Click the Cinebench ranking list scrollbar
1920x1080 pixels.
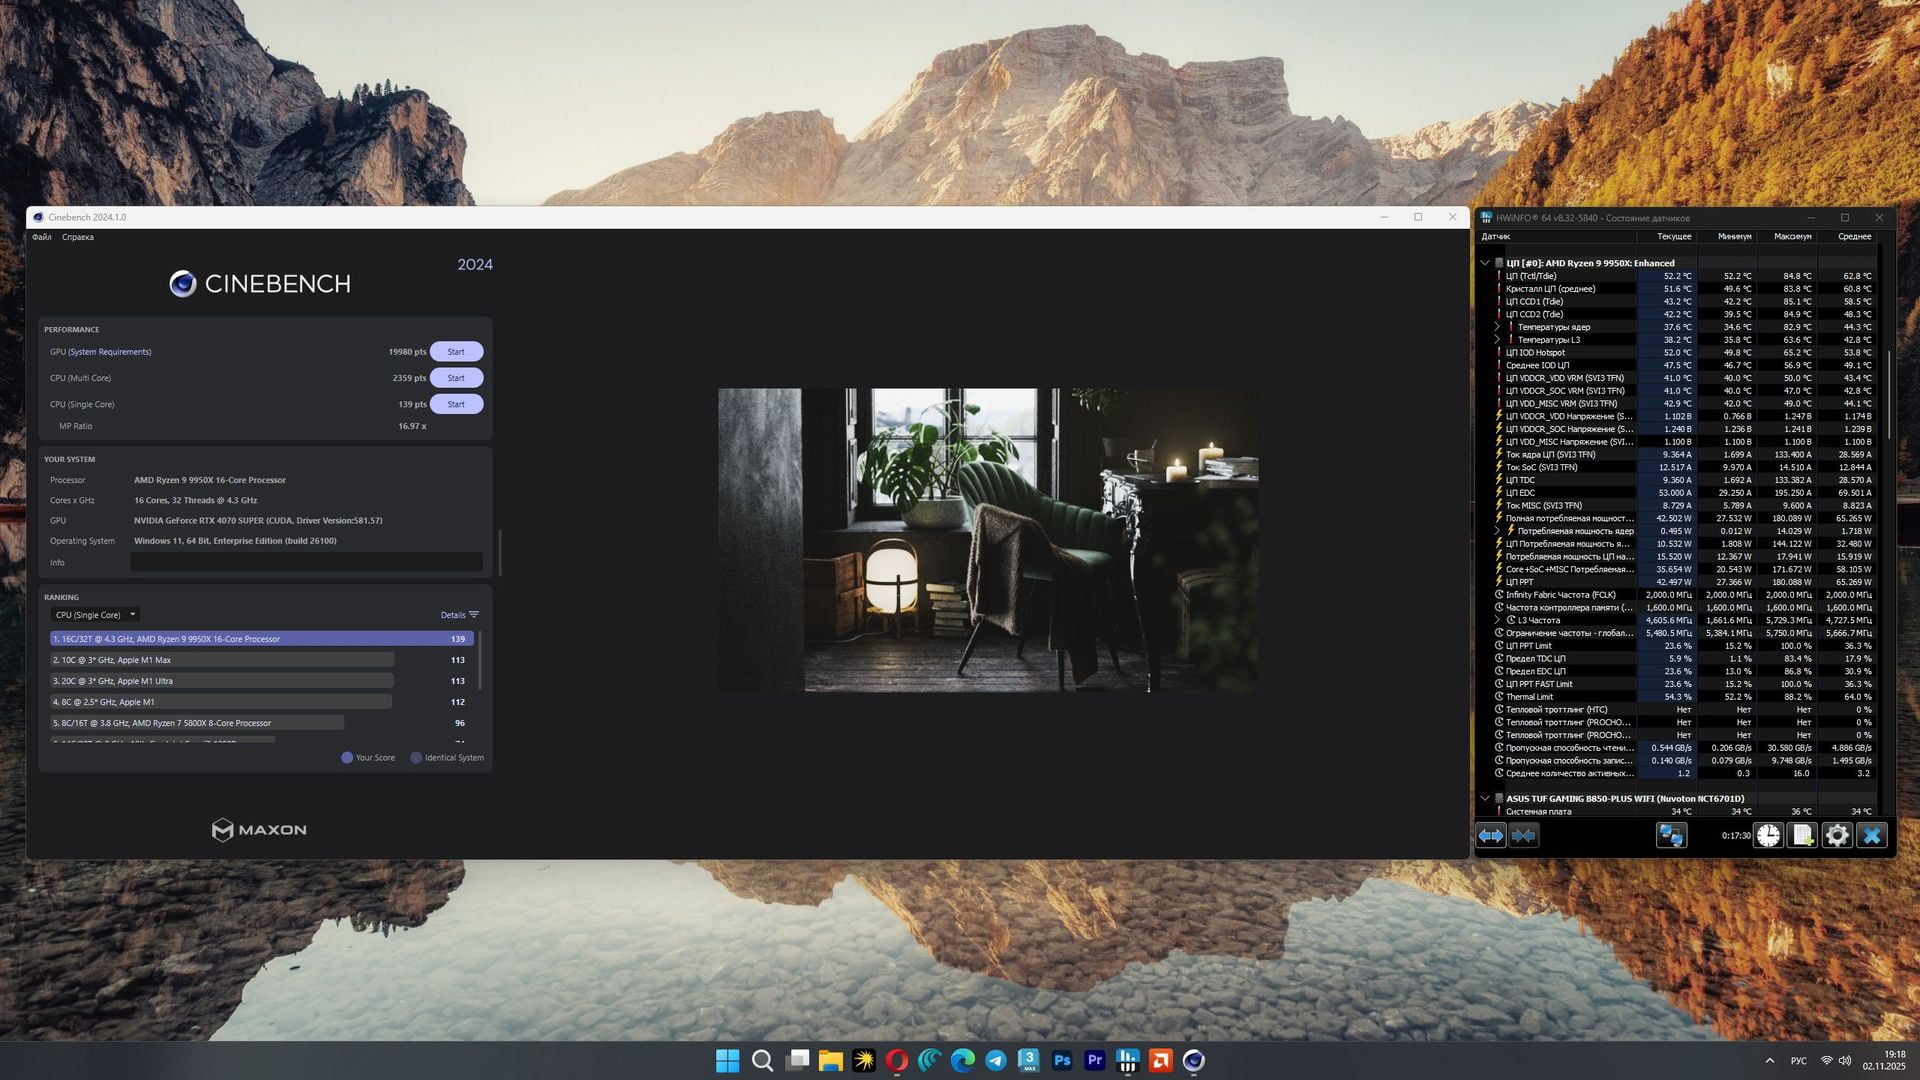[481, 660]
